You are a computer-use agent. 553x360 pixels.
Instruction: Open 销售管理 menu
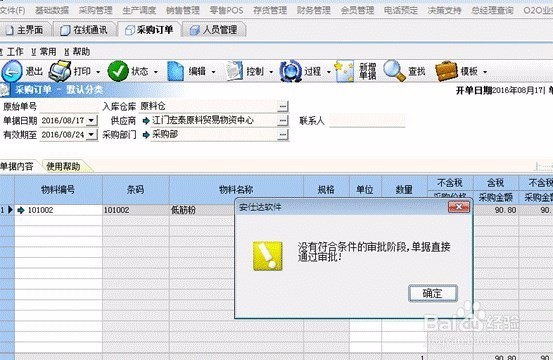[183, 10]
